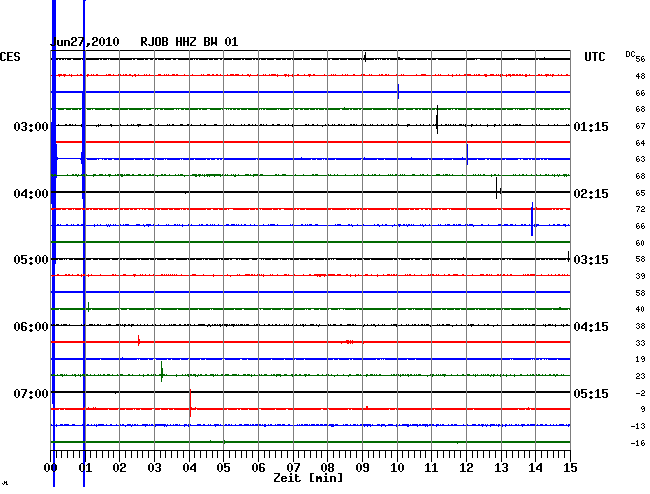The height and width of the screenshot is (494, 650).
Task: Click the date label Jun27,2010
Action: tap(85, 42)
